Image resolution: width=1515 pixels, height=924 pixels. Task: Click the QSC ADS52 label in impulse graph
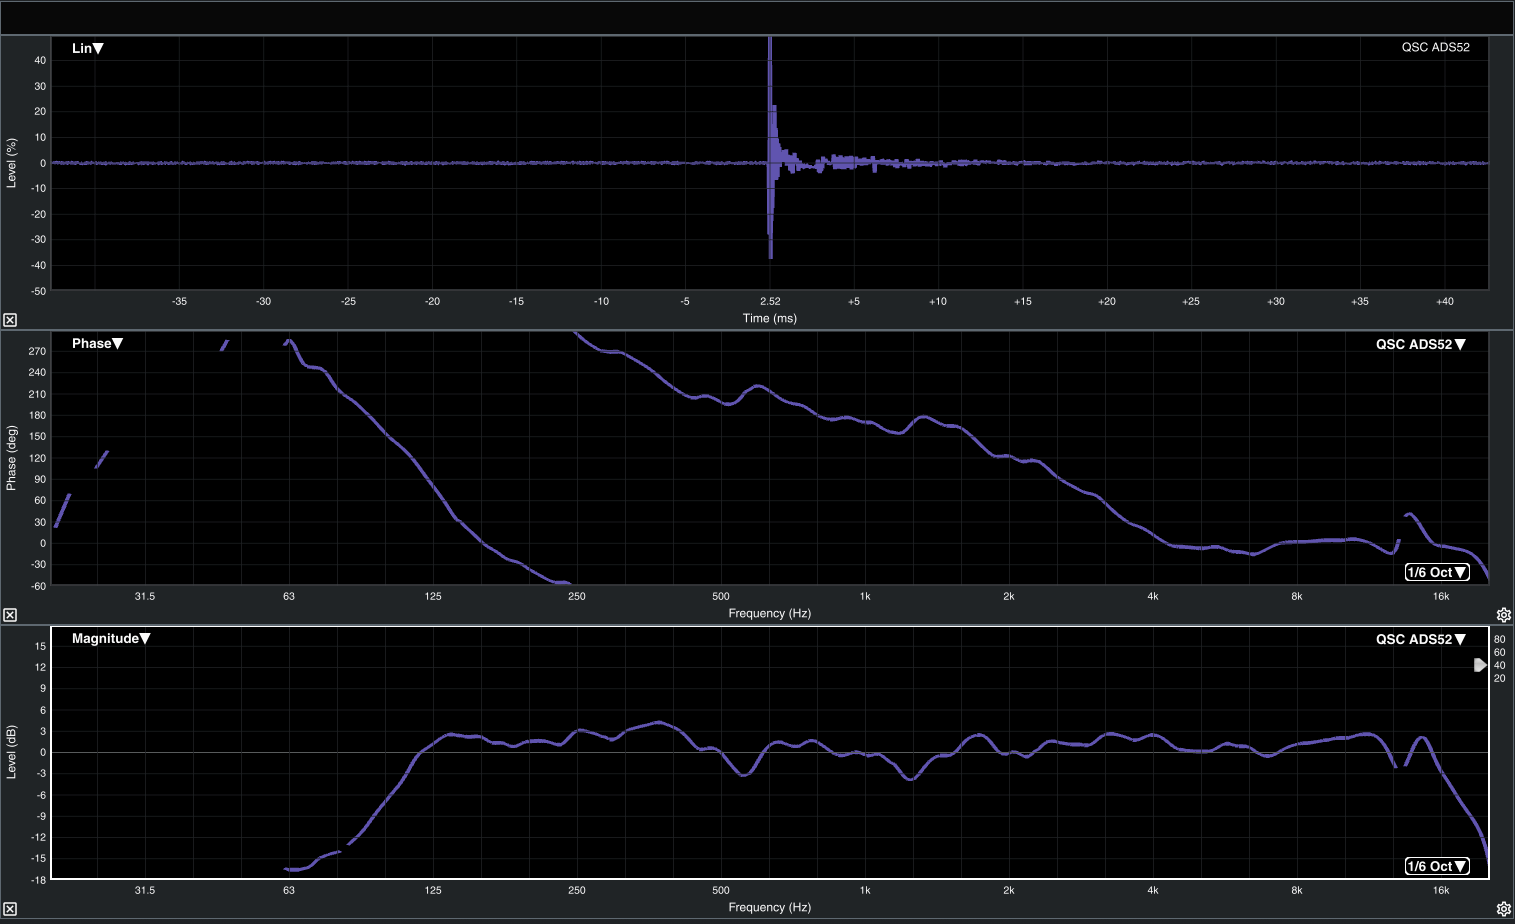coord(1435,47)
